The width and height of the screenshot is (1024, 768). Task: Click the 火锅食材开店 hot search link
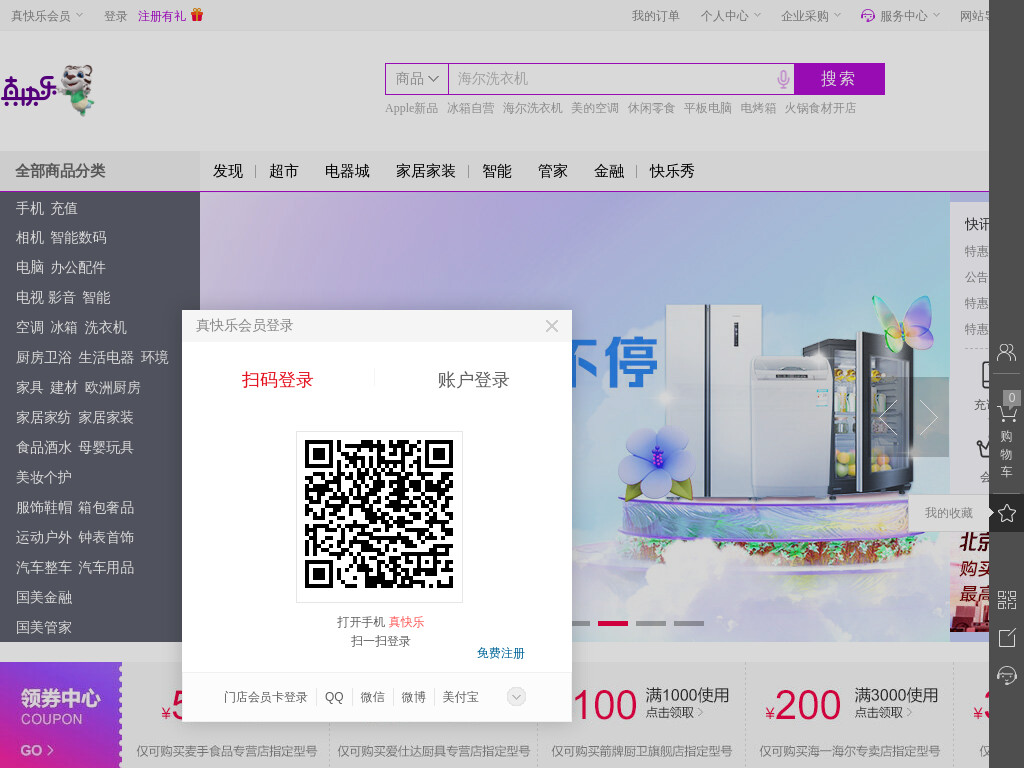(820, 108)
